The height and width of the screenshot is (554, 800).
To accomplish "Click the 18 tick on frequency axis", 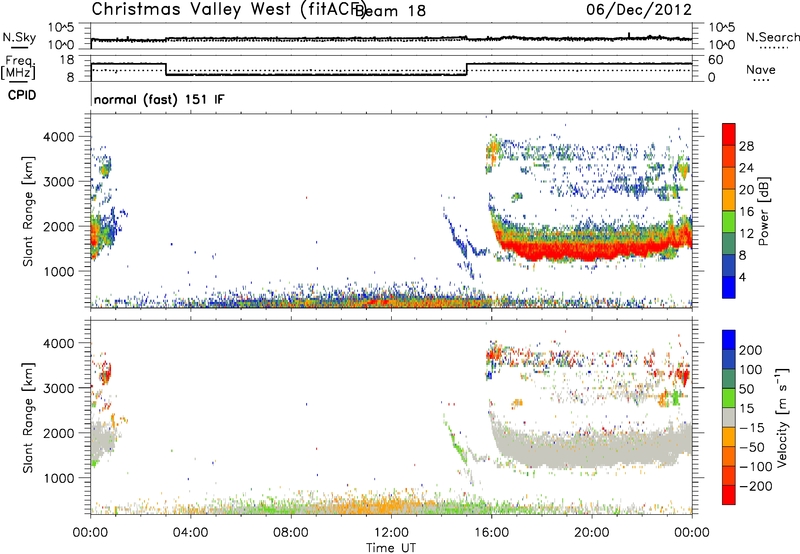I will (x=67, y=60).
